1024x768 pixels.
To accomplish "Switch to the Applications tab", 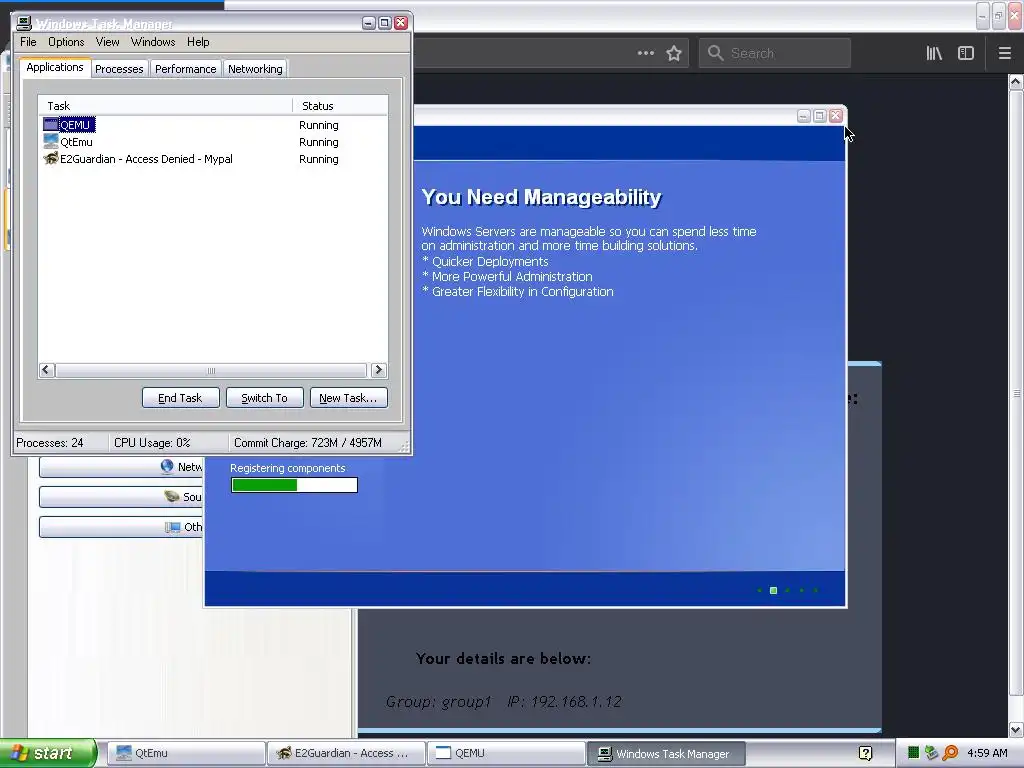I will point(55,67).
